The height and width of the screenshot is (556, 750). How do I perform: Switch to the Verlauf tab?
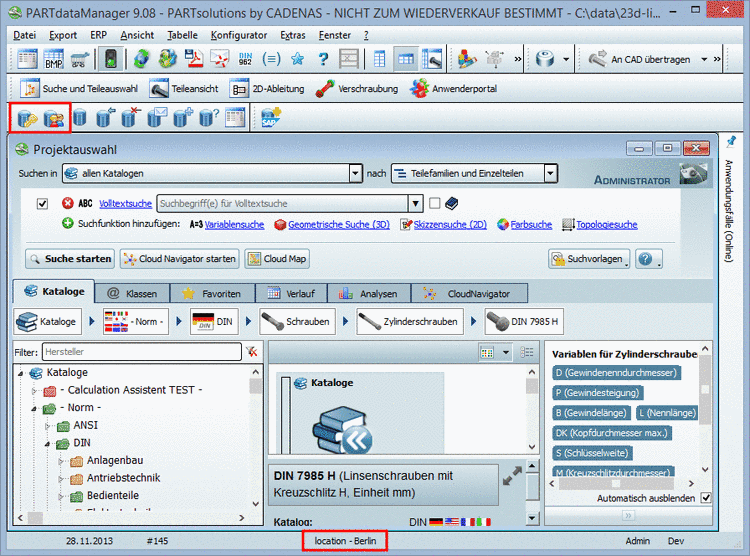(291, 293)
